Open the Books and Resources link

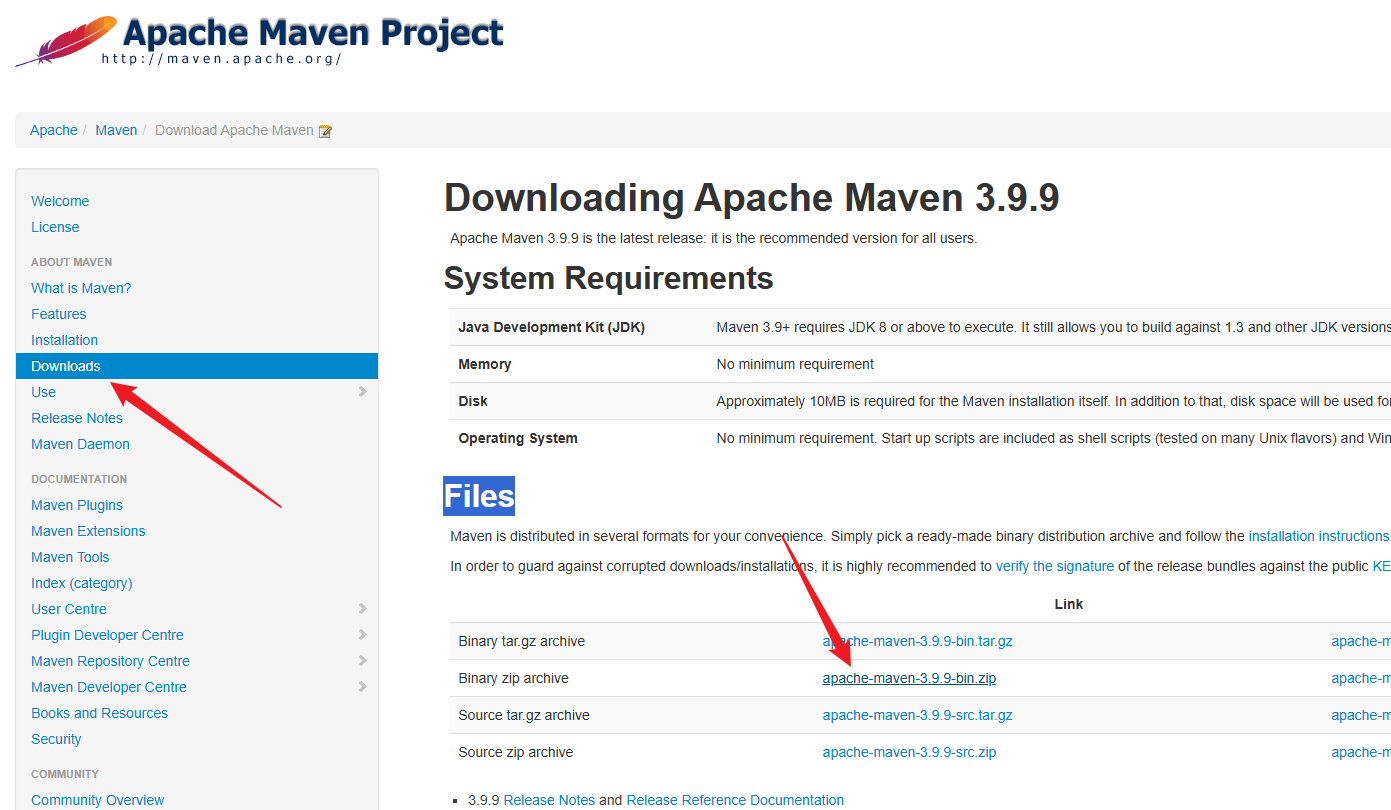pos(99,713)
